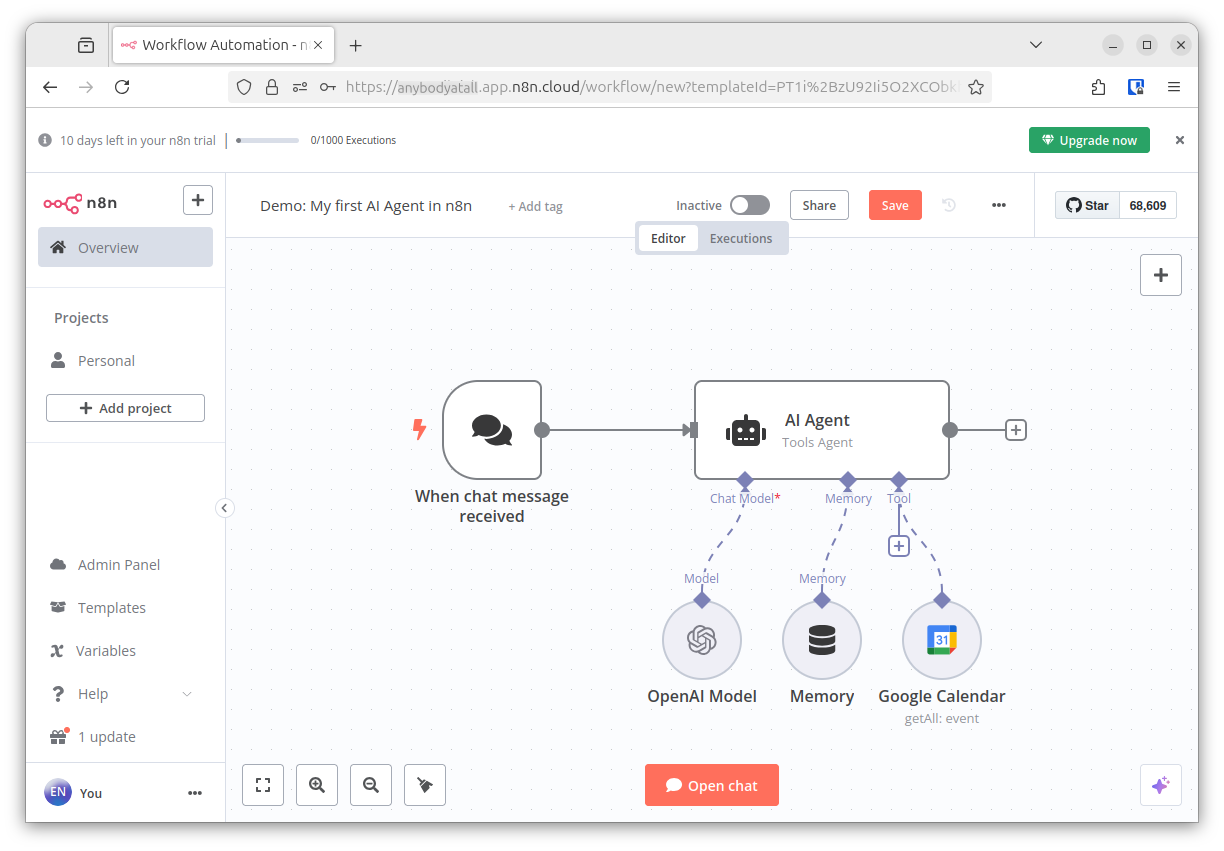Open the chat message trigger node
This screenshot has height=851, width=1224.
point(491,429)
